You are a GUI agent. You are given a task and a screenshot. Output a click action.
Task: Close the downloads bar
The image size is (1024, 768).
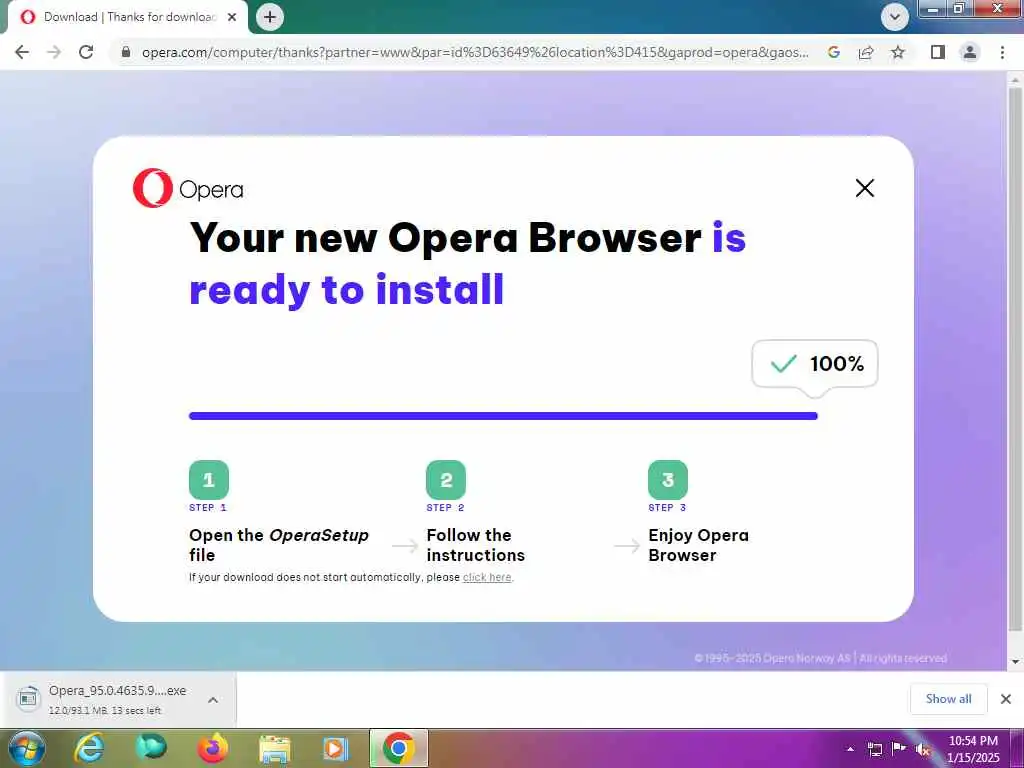point(1006,699)
